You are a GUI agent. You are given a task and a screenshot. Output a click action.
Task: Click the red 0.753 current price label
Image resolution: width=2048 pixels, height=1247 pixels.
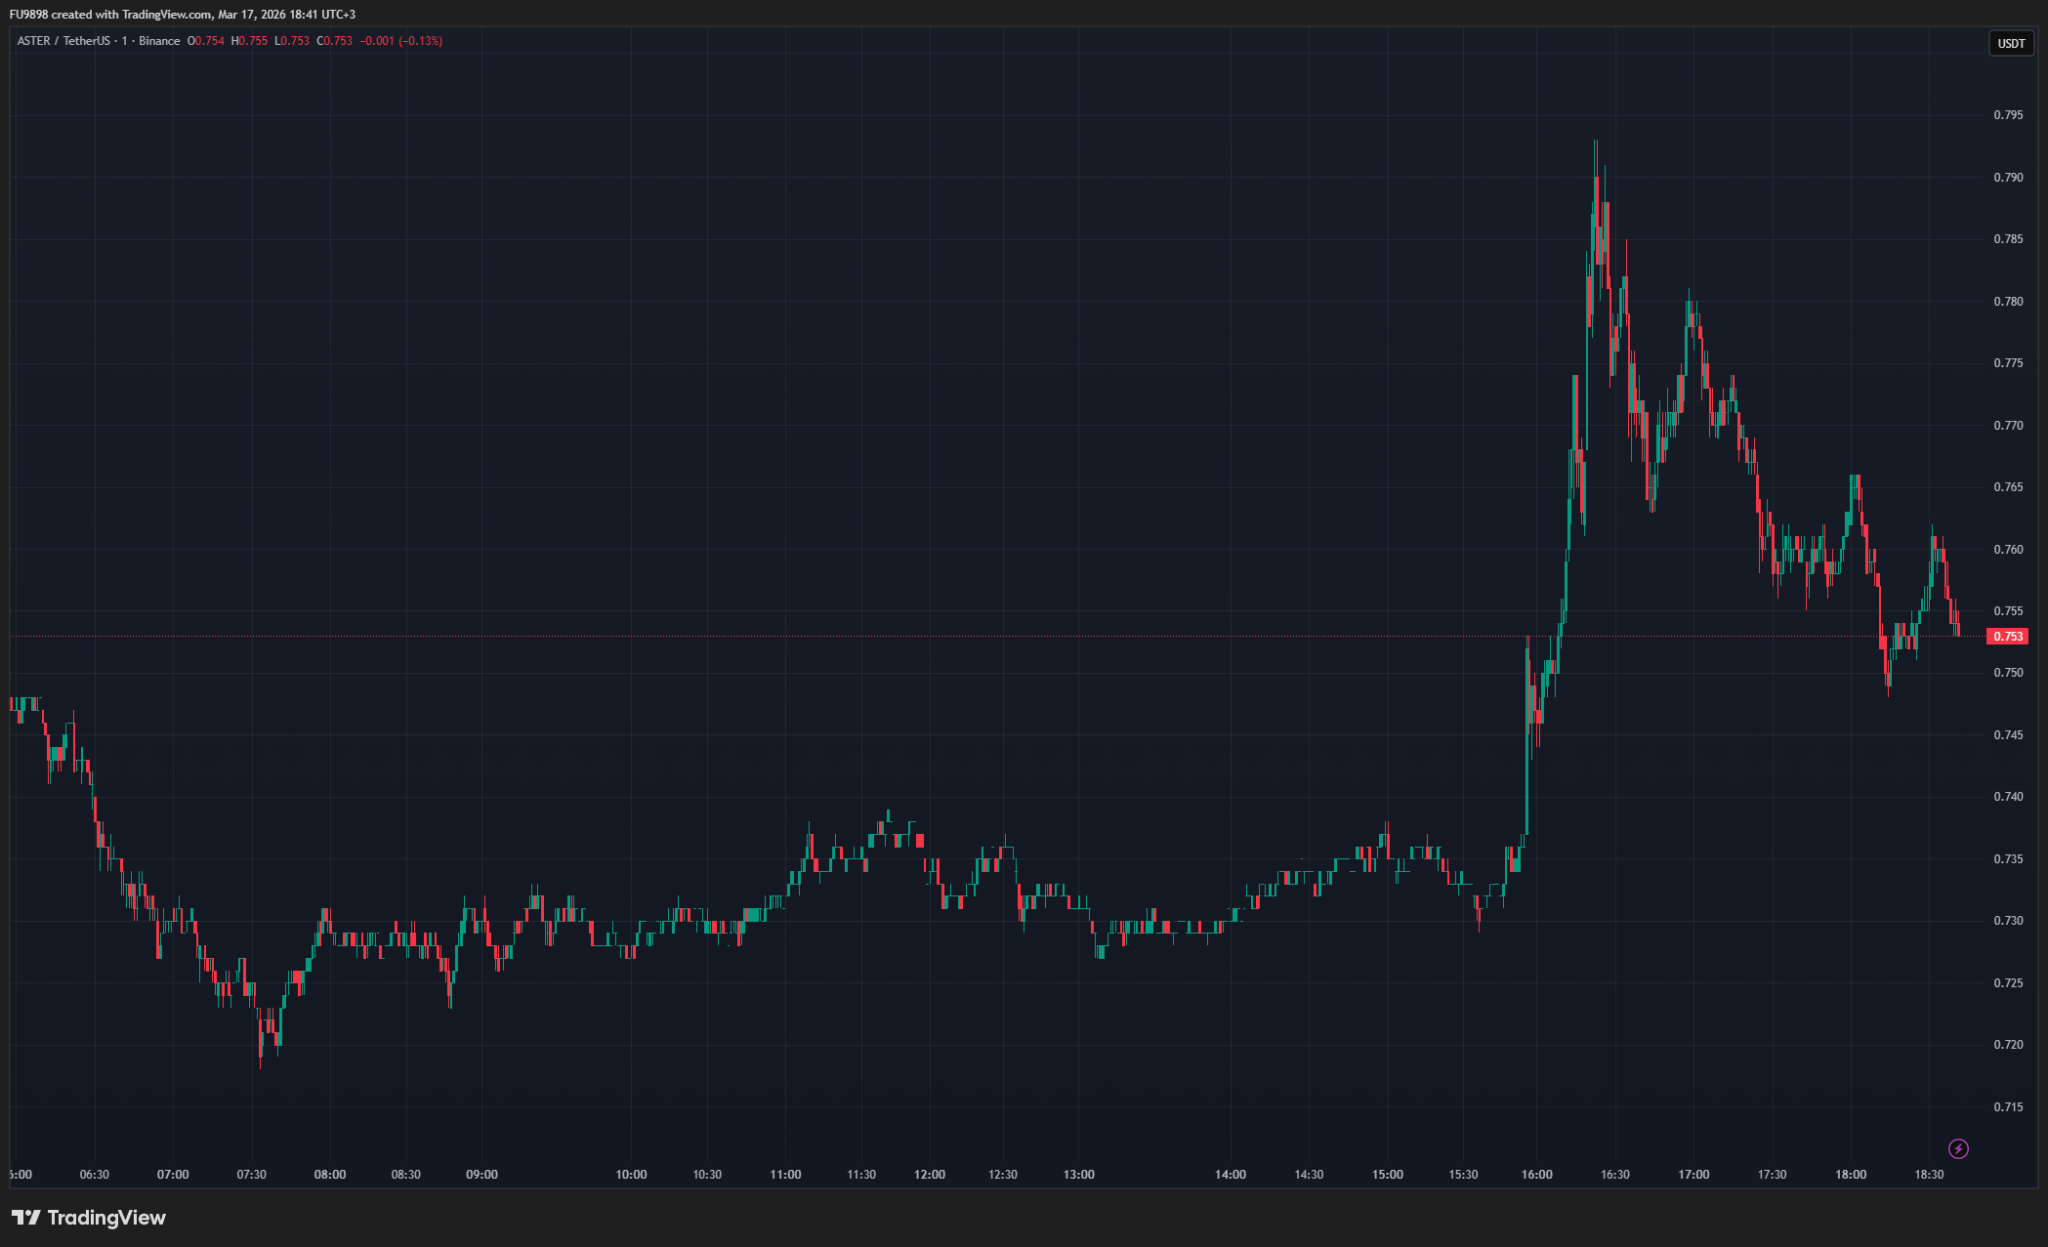(x=2007, y=636)
